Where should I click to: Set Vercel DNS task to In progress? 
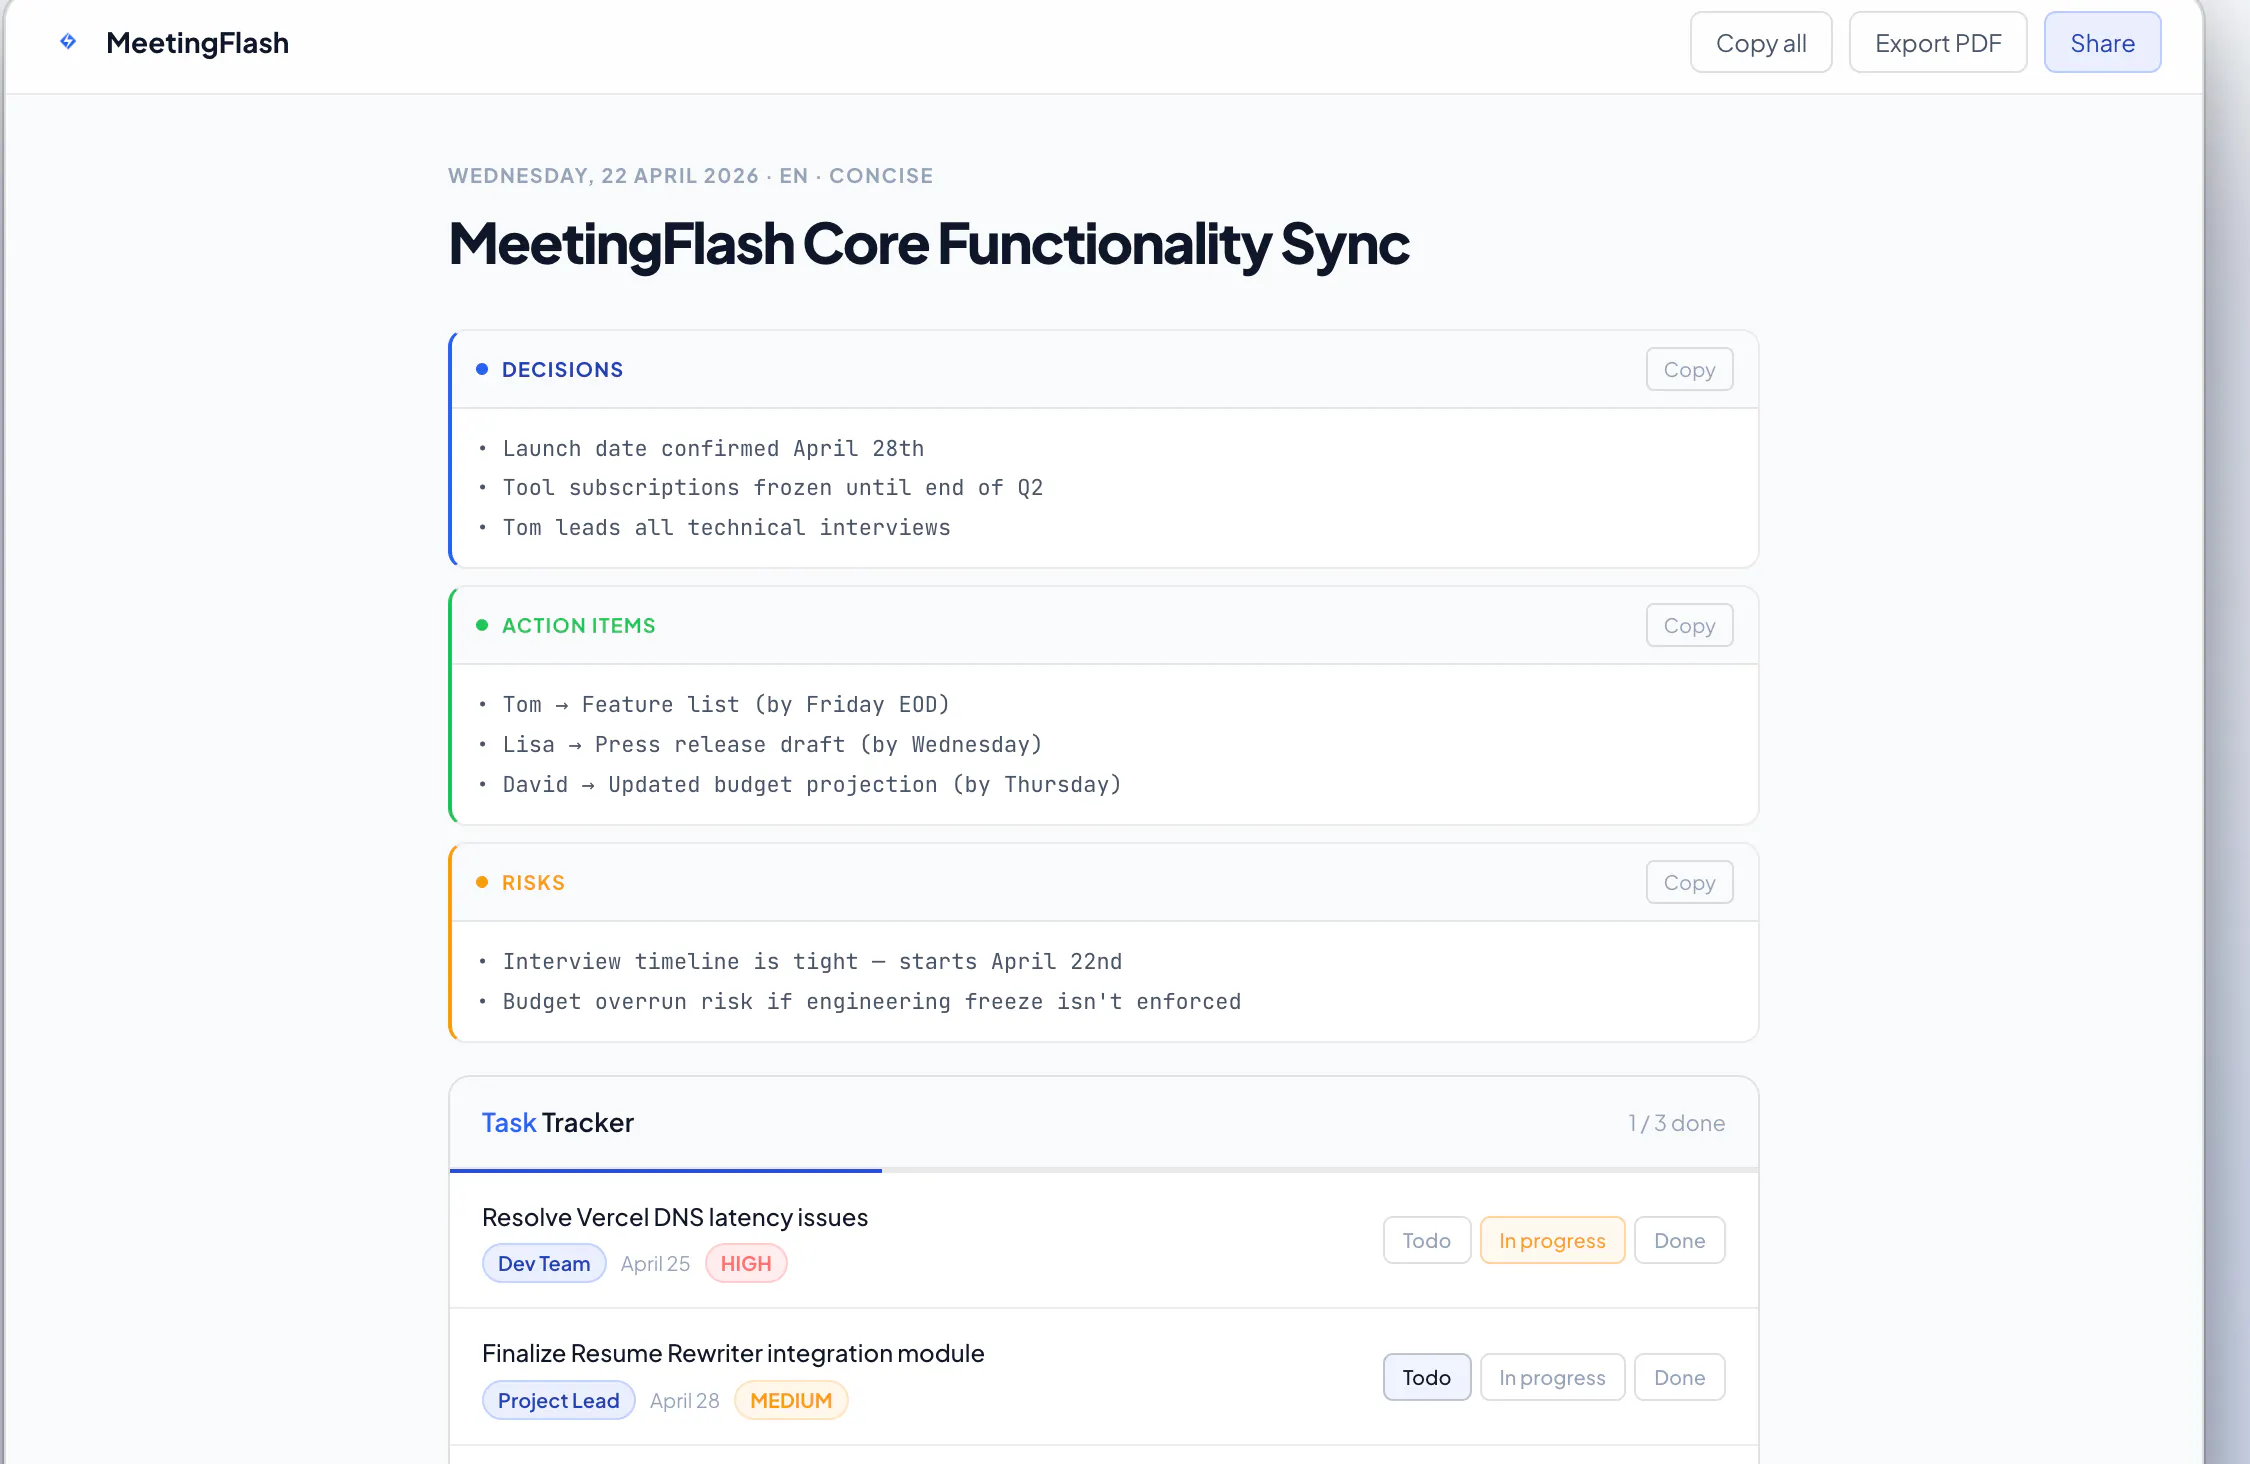point(1552,1240)
